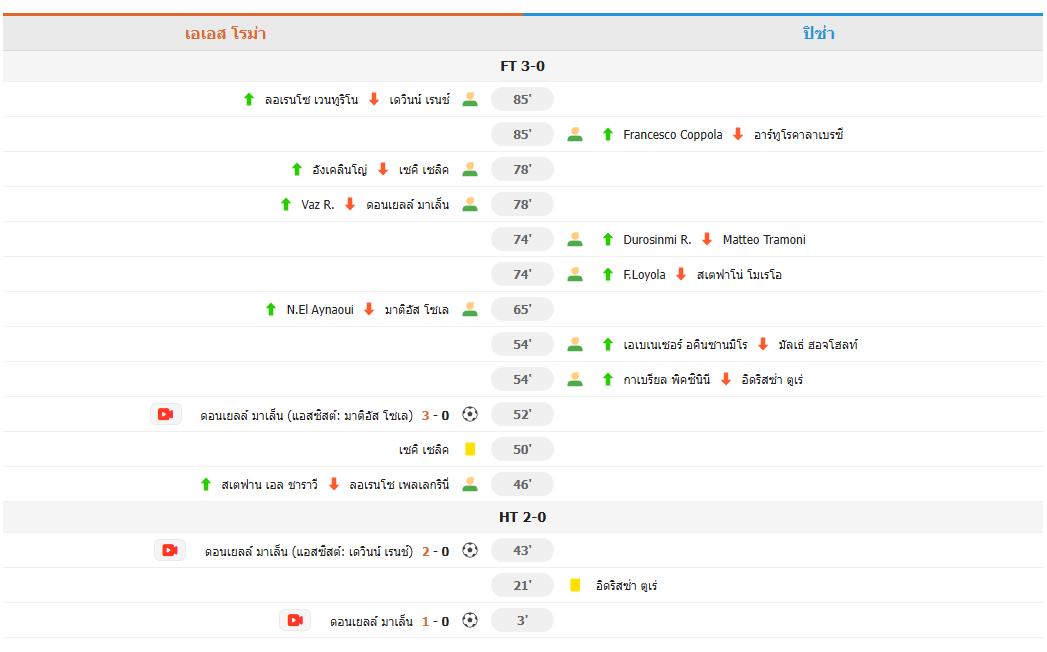This screenshot has height=652, width=1047.
Task: Click the substitution icon beside F.Loyola
Action: (x=574, y=274)
